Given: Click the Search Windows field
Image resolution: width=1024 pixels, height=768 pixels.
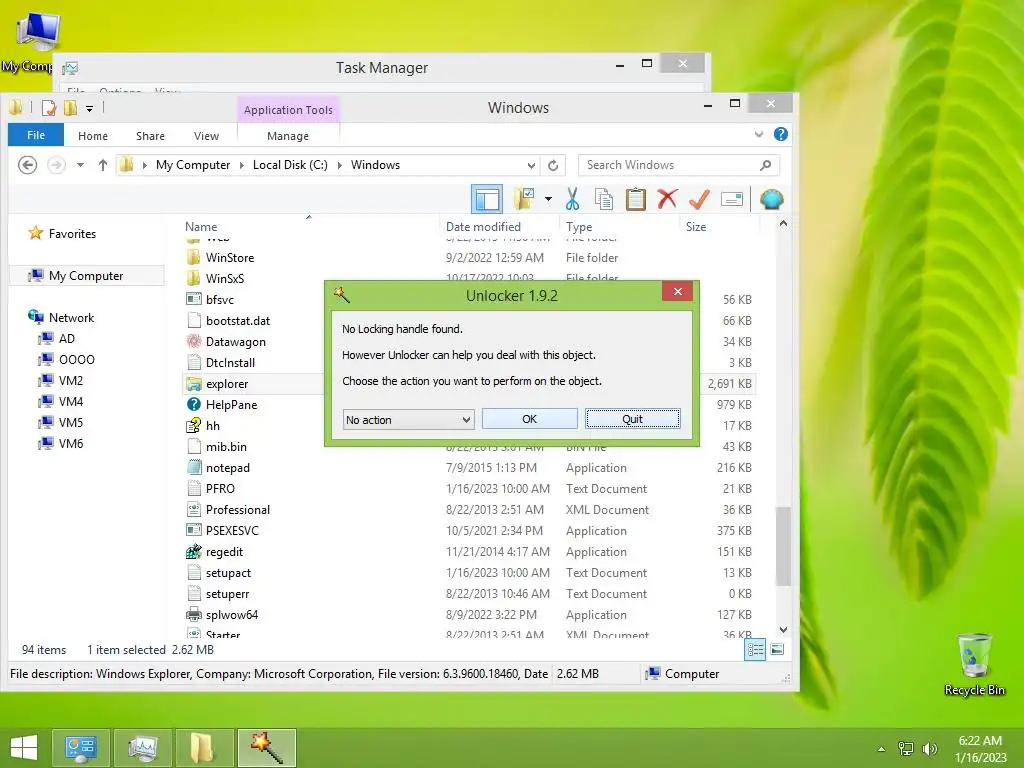Looking at the screenshot, I should coord(679,165).
